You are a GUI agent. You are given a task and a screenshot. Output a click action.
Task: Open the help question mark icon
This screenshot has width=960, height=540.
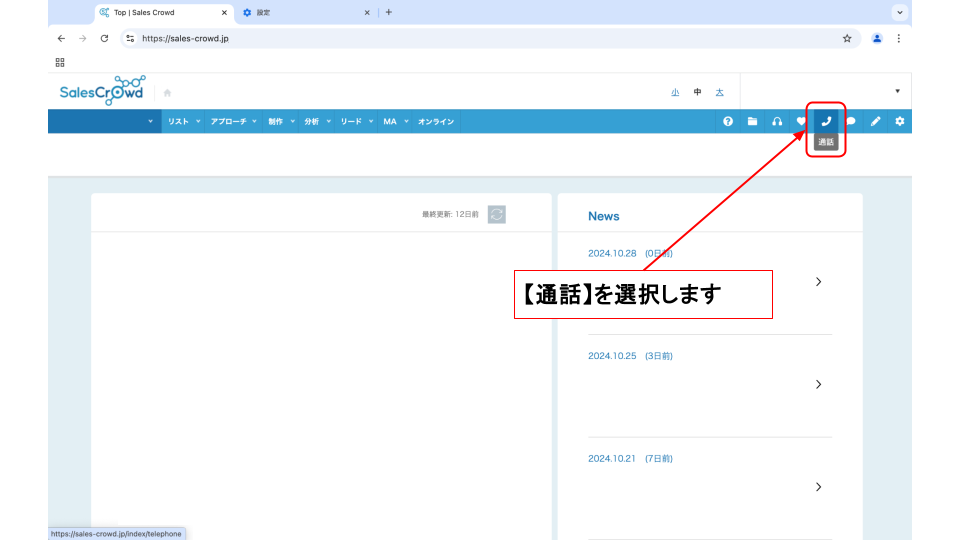728,121
